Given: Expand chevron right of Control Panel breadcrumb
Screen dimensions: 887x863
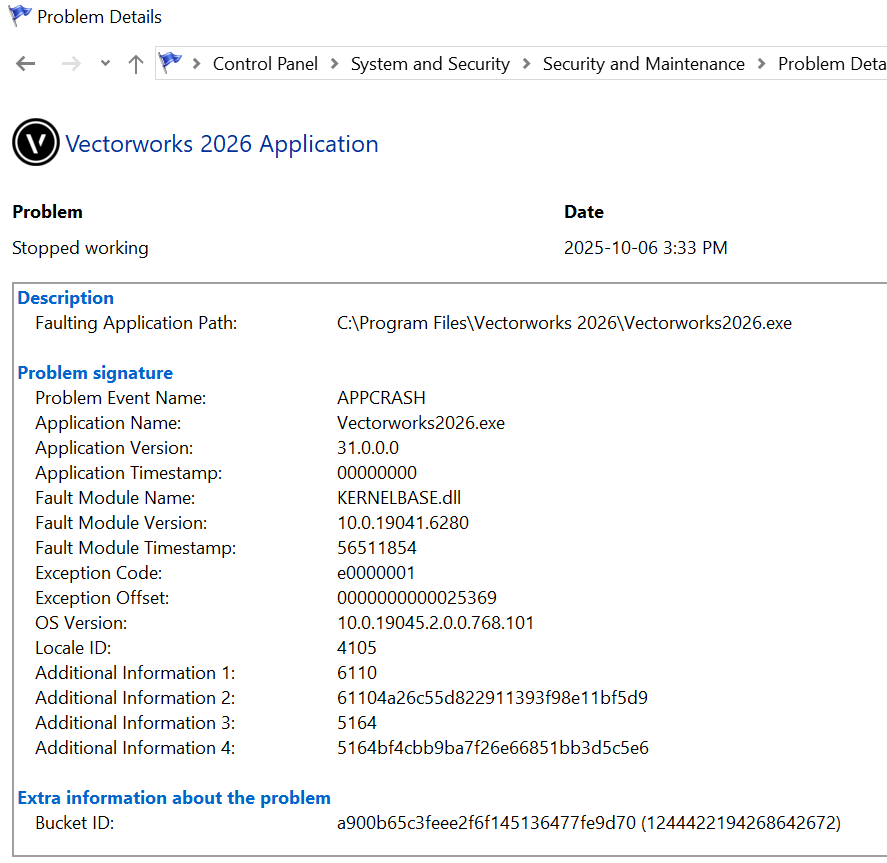Looking at the screenshot, I should coord(334,64).
